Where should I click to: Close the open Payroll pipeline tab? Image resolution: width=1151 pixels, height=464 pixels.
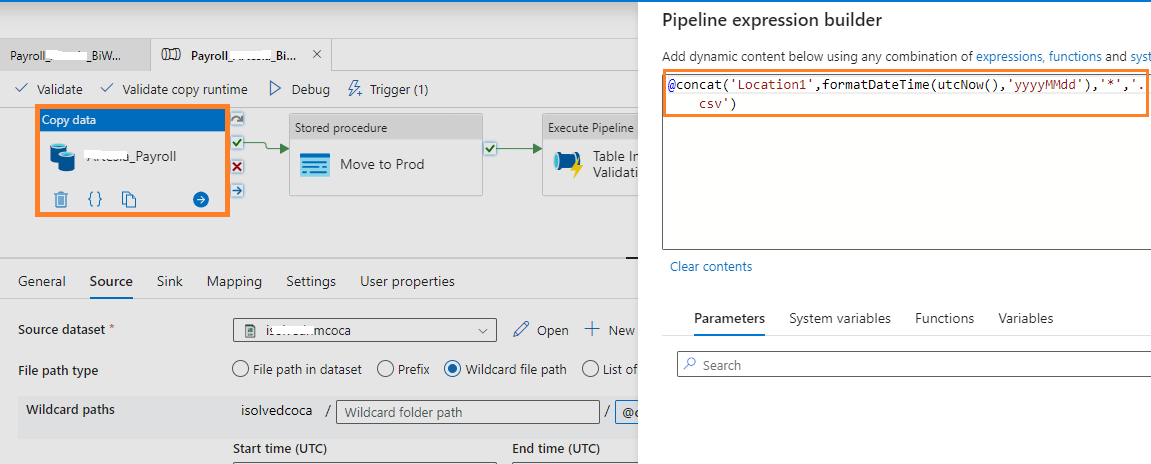317,56
